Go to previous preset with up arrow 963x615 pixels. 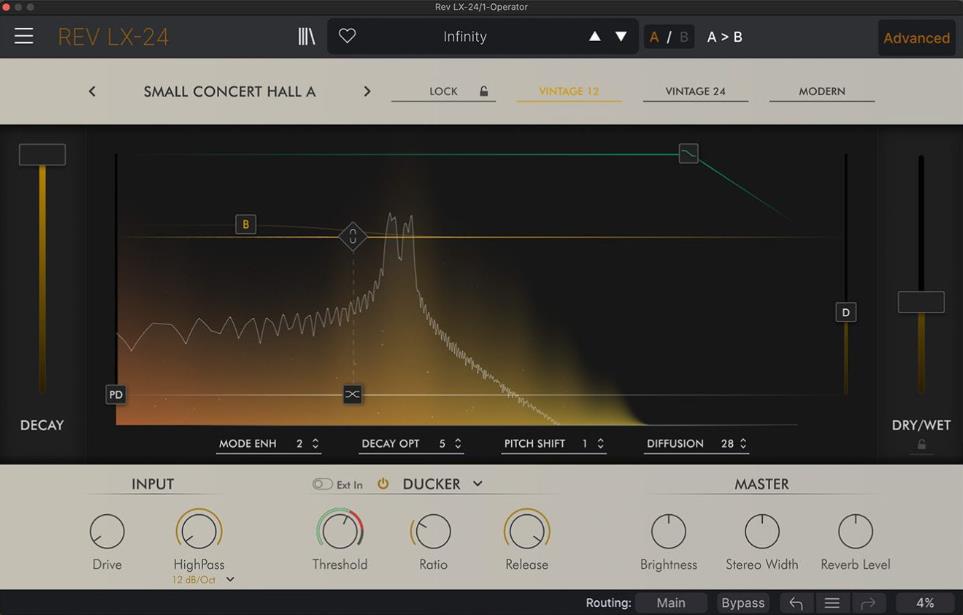(x=595, y=36)
